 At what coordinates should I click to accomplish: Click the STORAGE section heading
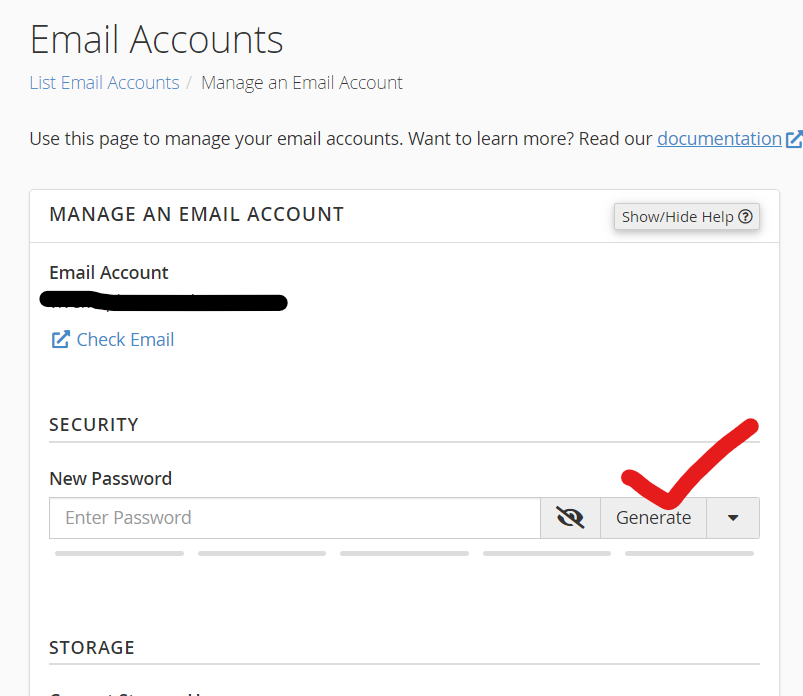[92, 648]
